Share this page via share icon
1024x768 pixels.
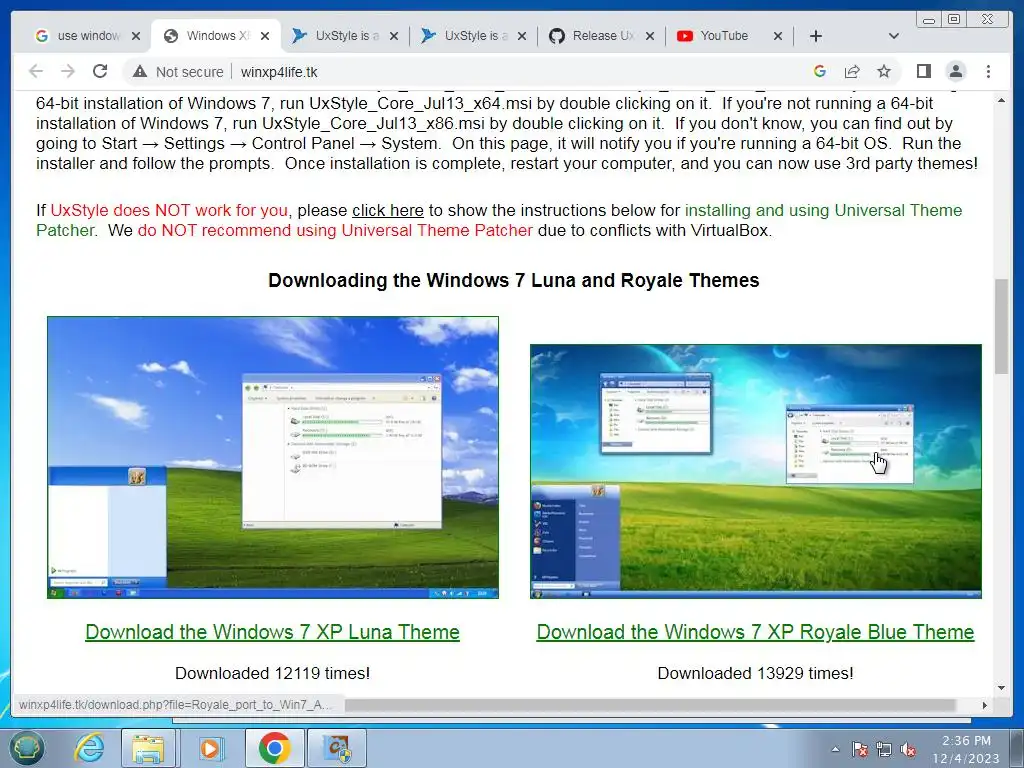(x=852, y=71)
